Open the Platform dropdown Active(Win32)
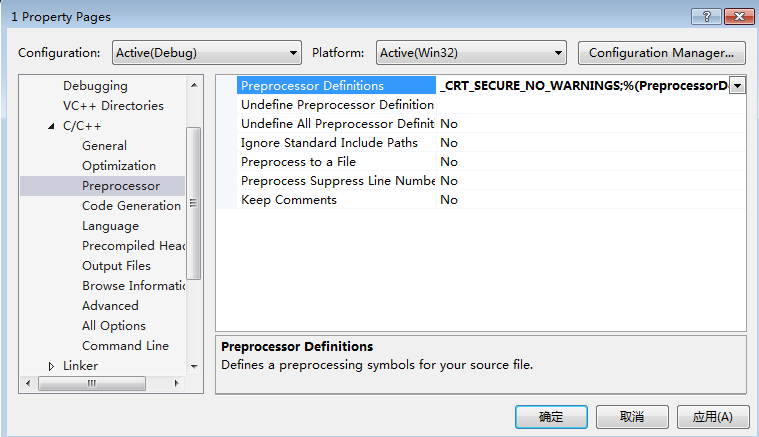 click(x=471, y=53)
